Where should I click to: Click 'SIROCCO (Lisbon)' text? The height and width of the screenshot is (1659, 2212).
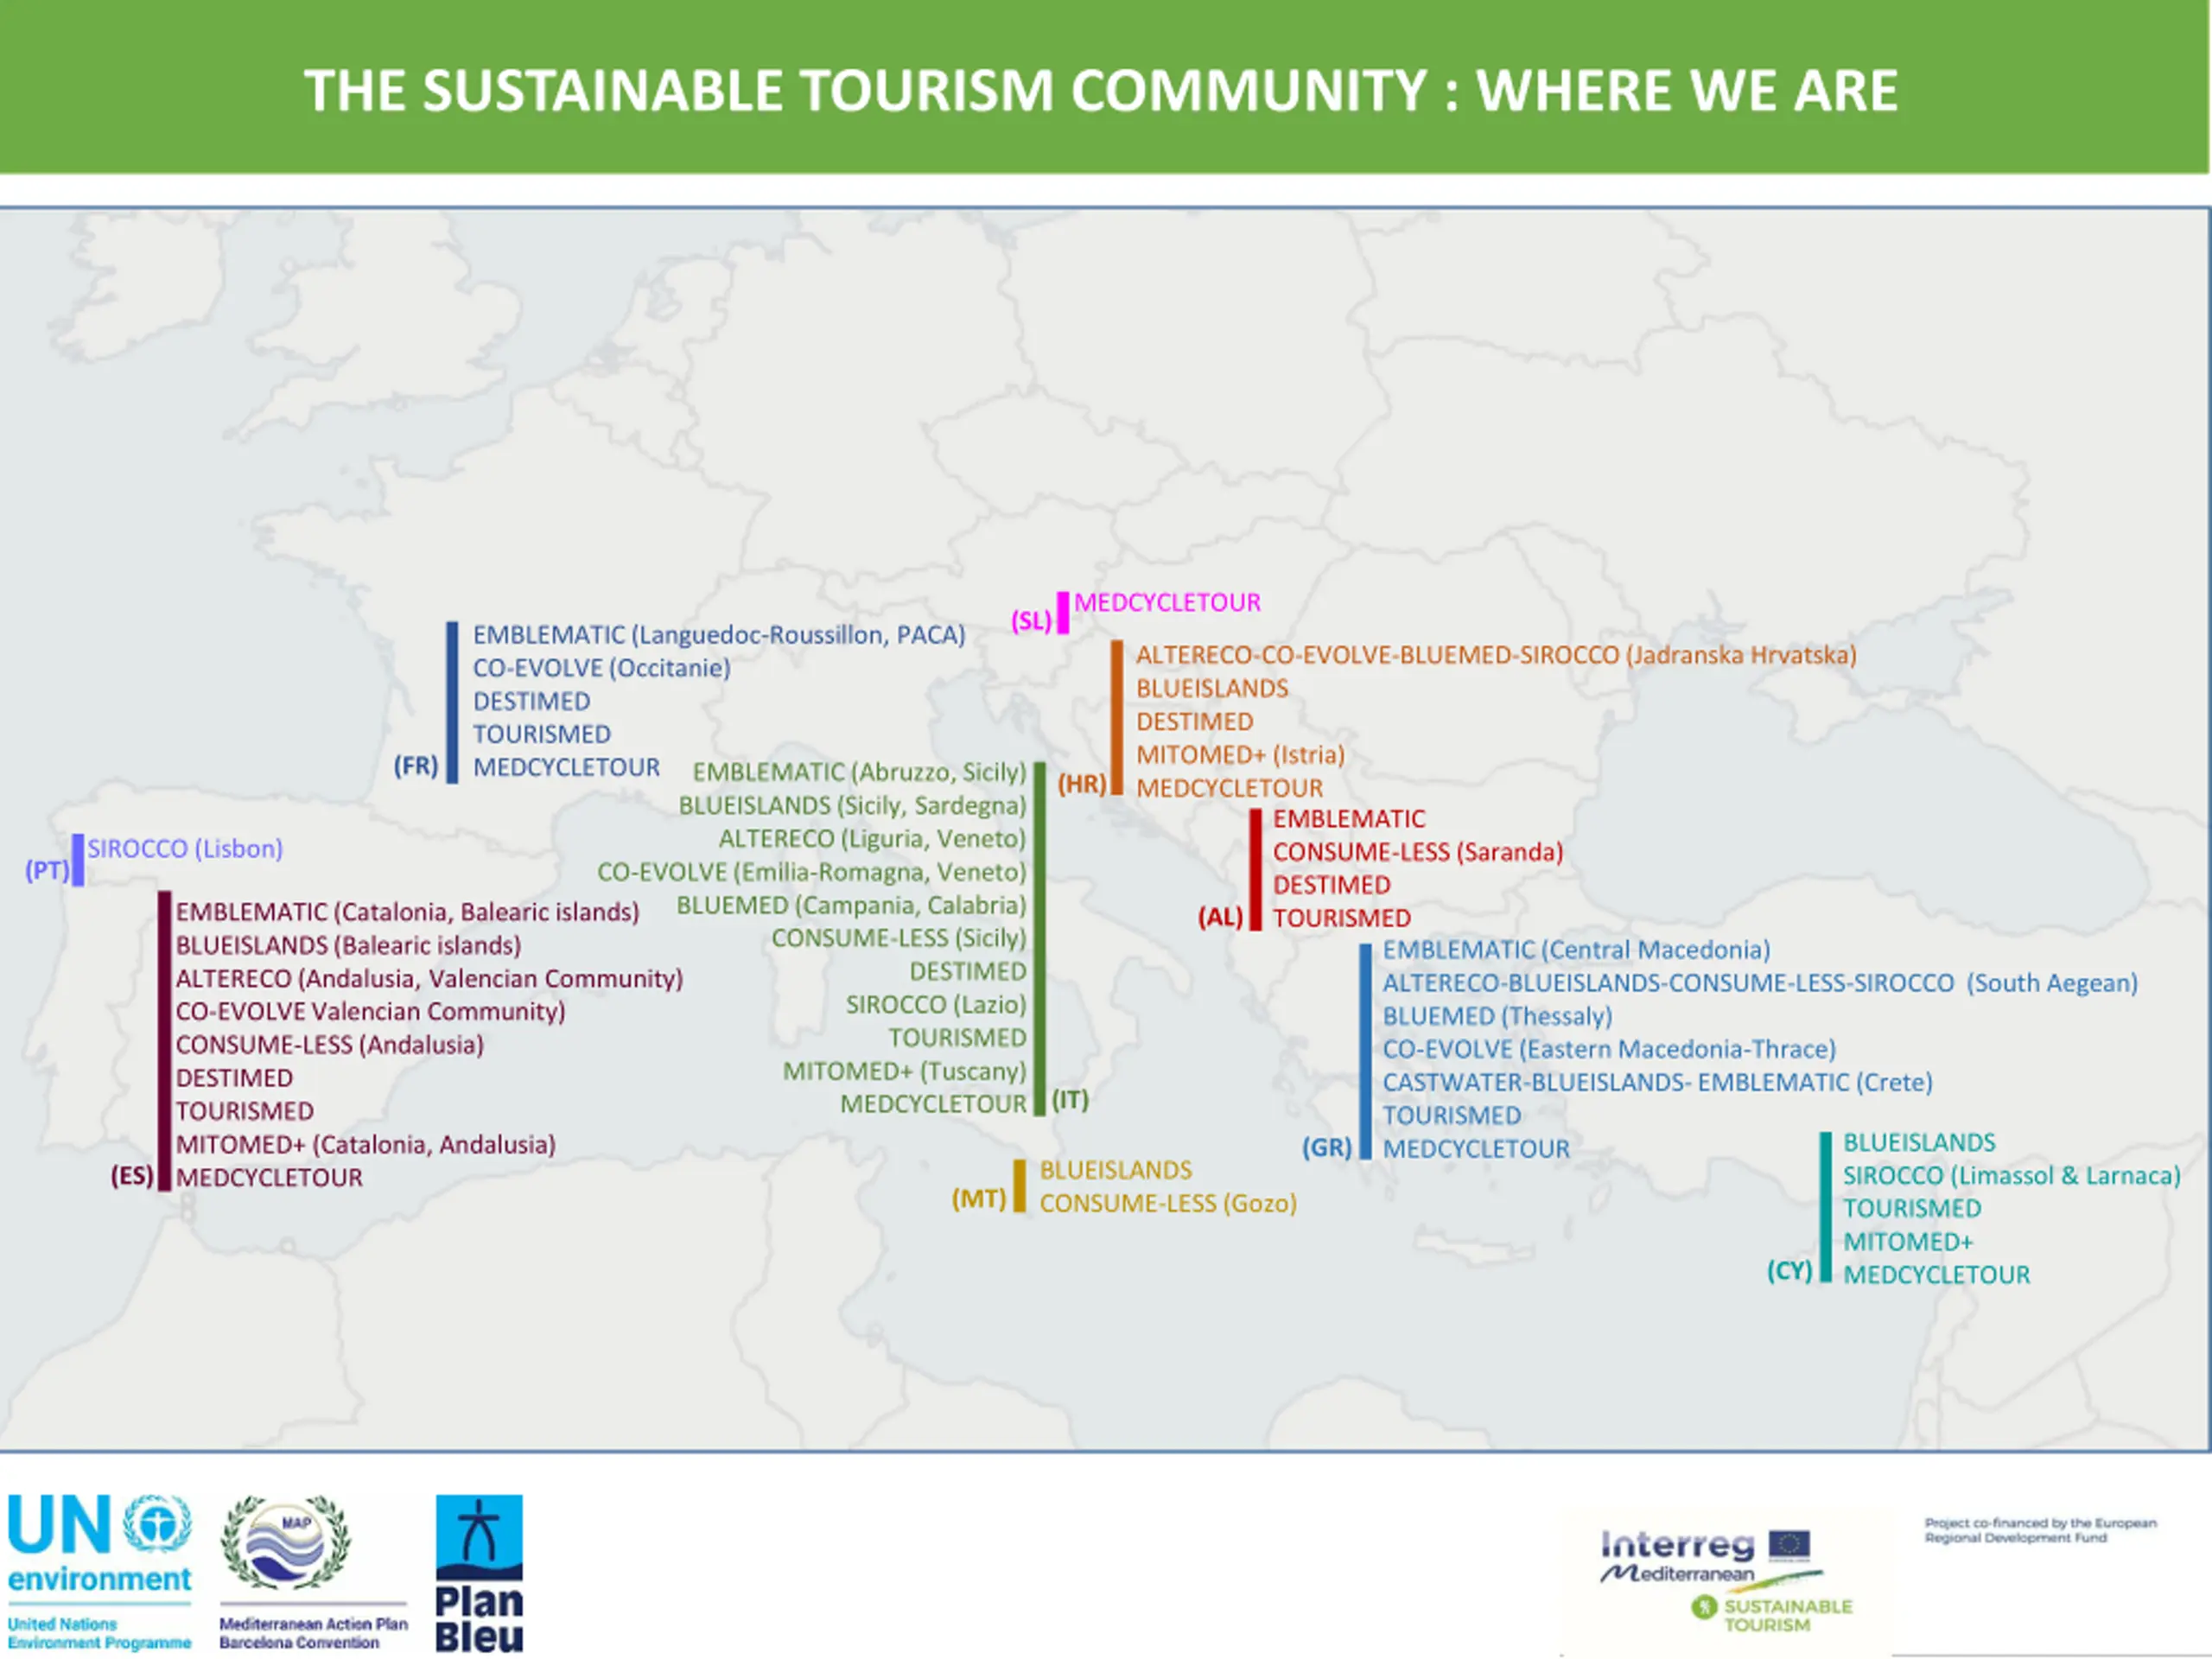[x=185, y=849]
